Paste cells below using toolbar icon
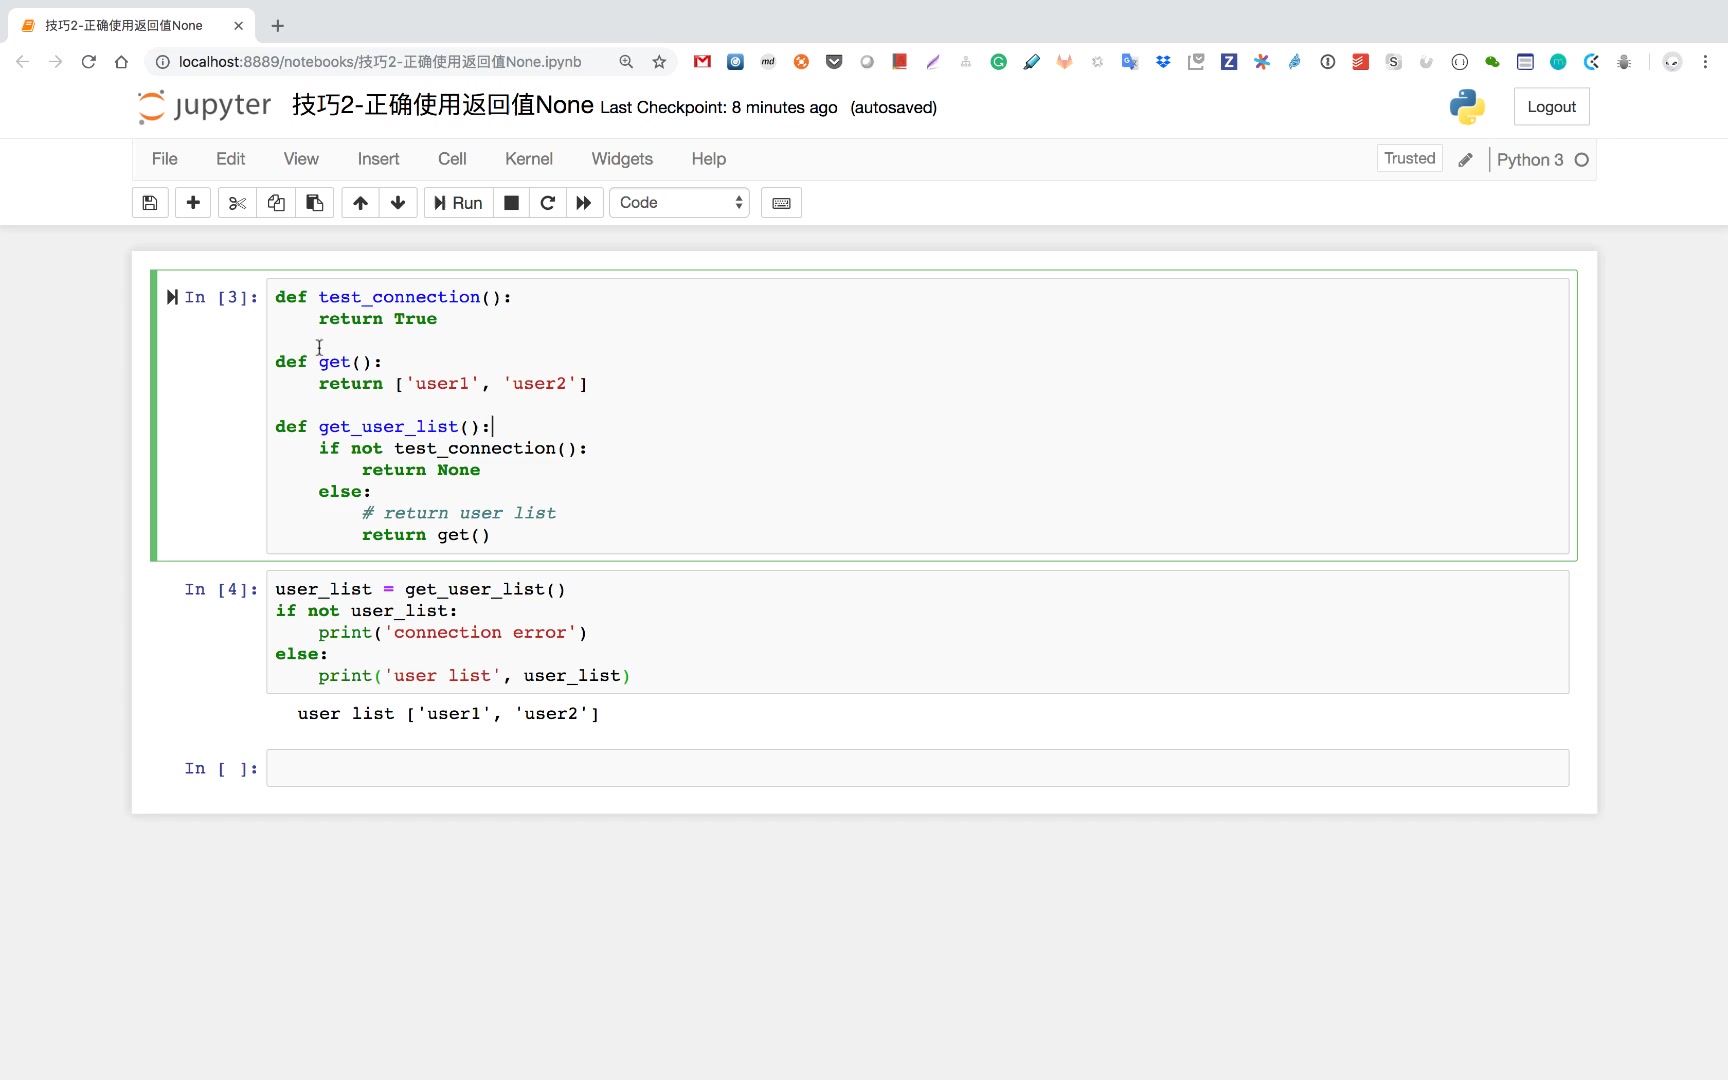 point(314,203)
